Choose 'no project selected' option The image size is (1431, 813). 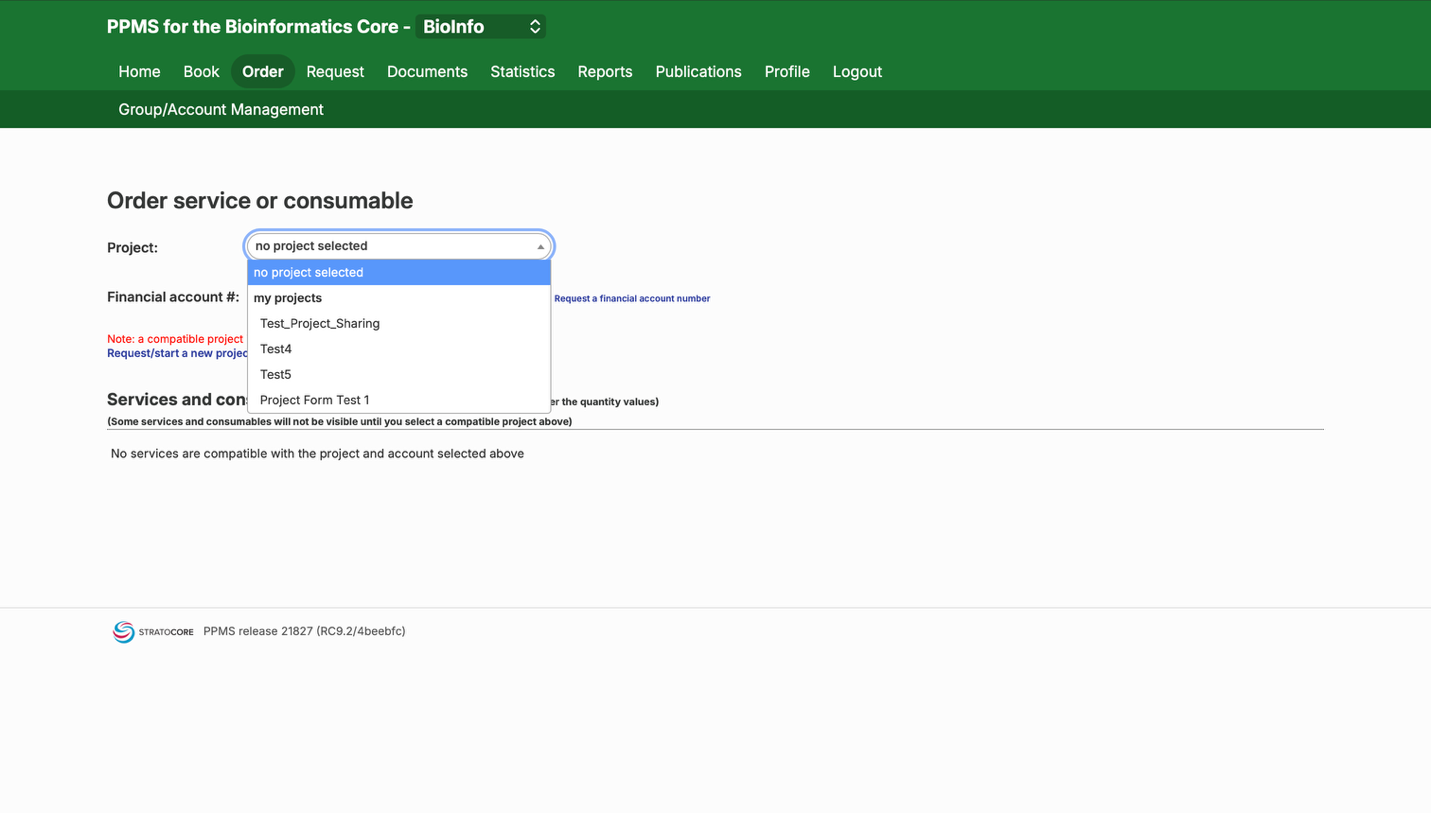399,272
